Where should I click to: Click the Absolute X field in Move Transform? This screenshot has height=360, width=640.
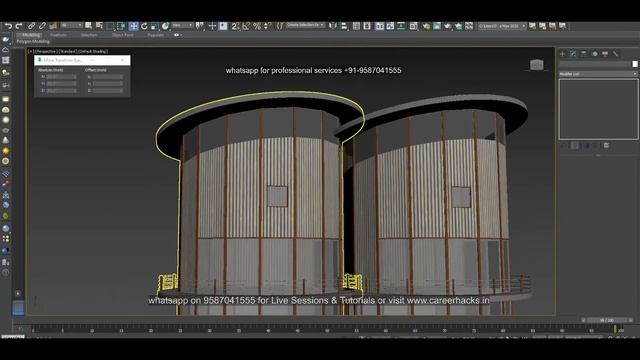tap(61, 77)
